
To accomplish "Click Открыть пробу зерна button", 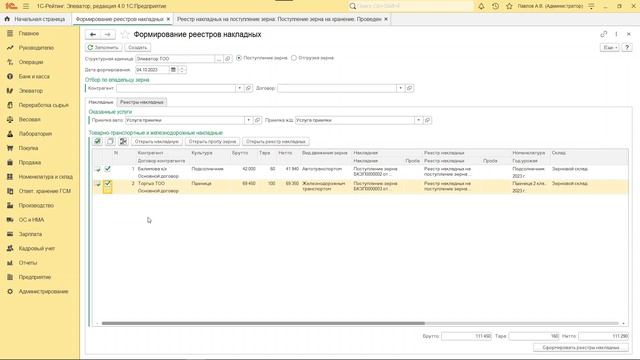I will (212, 142).
